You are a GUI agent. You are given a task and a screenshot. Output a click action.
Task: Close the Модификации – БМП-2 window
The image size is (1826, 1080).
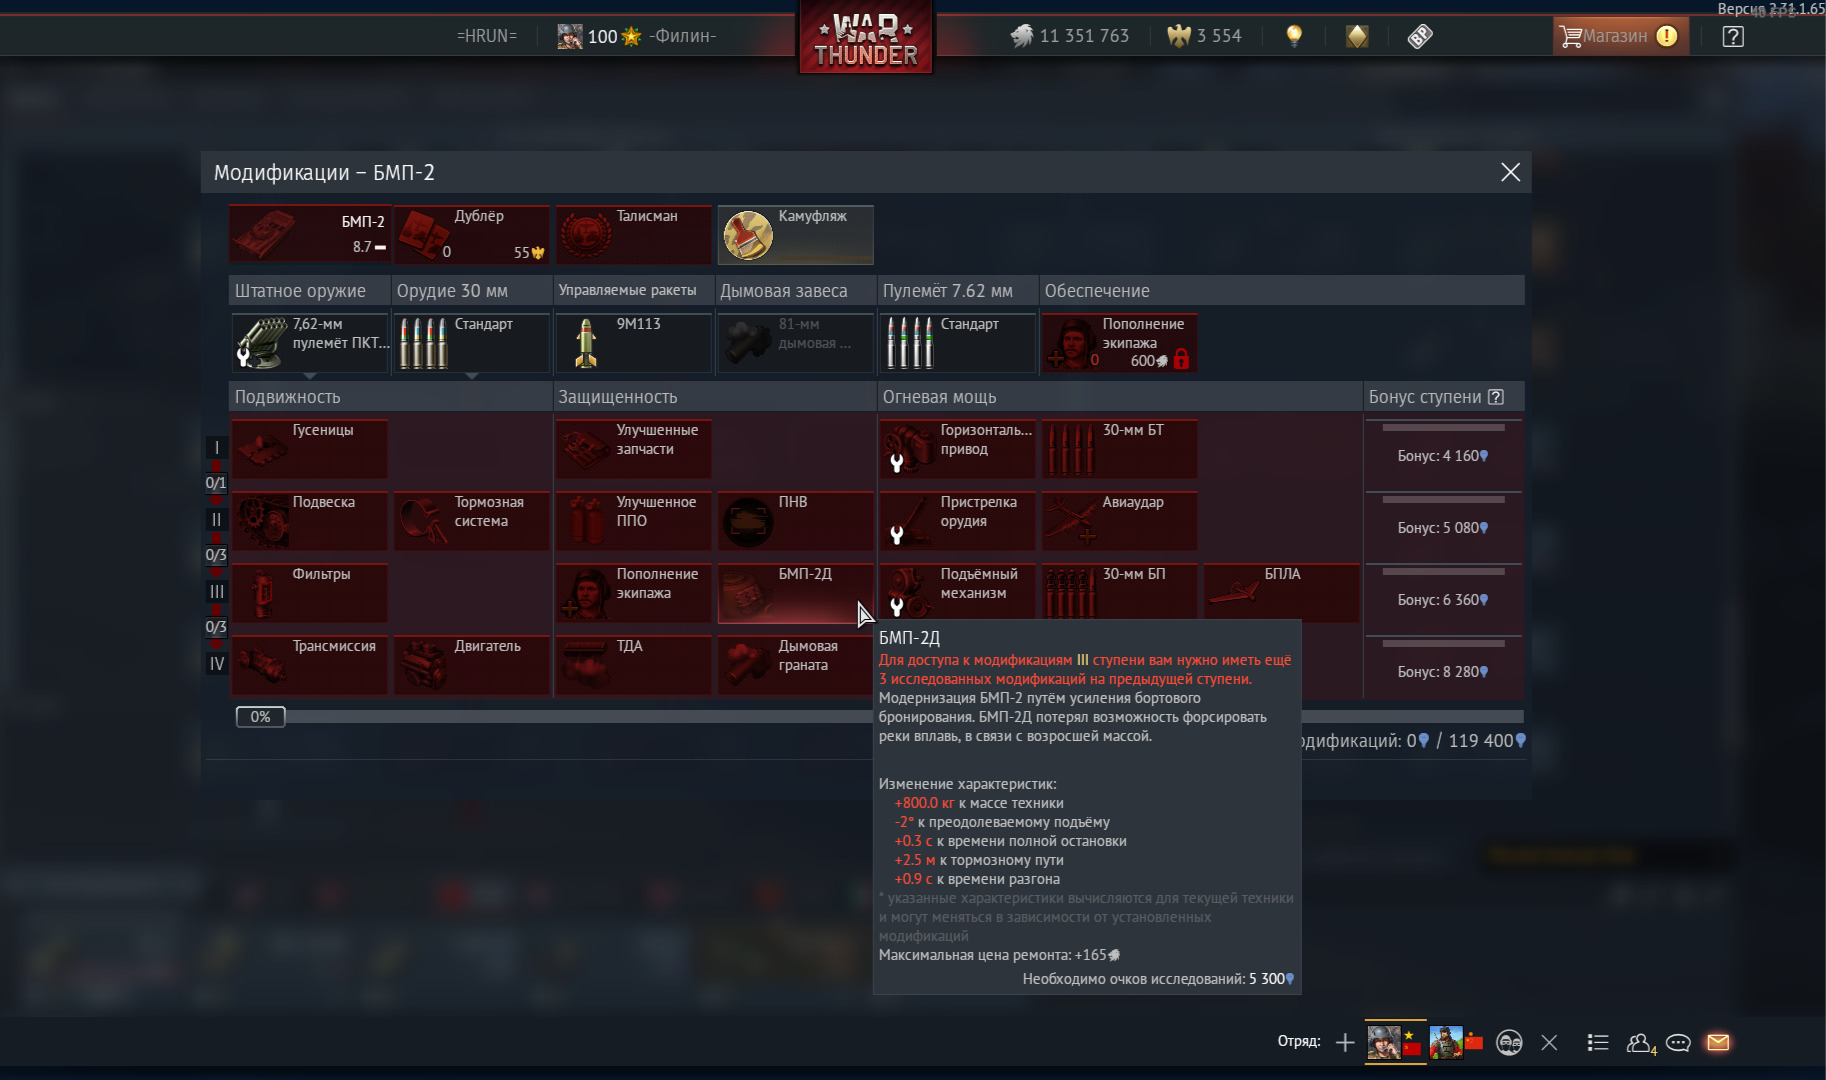[x=1510, y=172]
